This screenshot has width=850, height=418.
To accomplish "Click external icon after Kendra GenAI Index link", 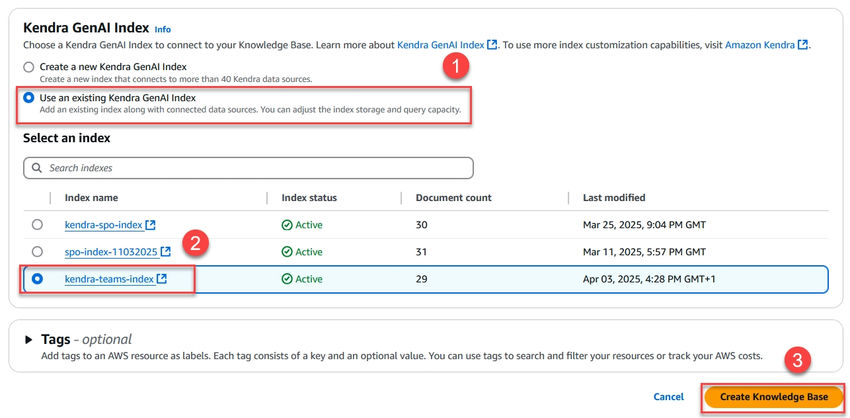I will 493,45.
